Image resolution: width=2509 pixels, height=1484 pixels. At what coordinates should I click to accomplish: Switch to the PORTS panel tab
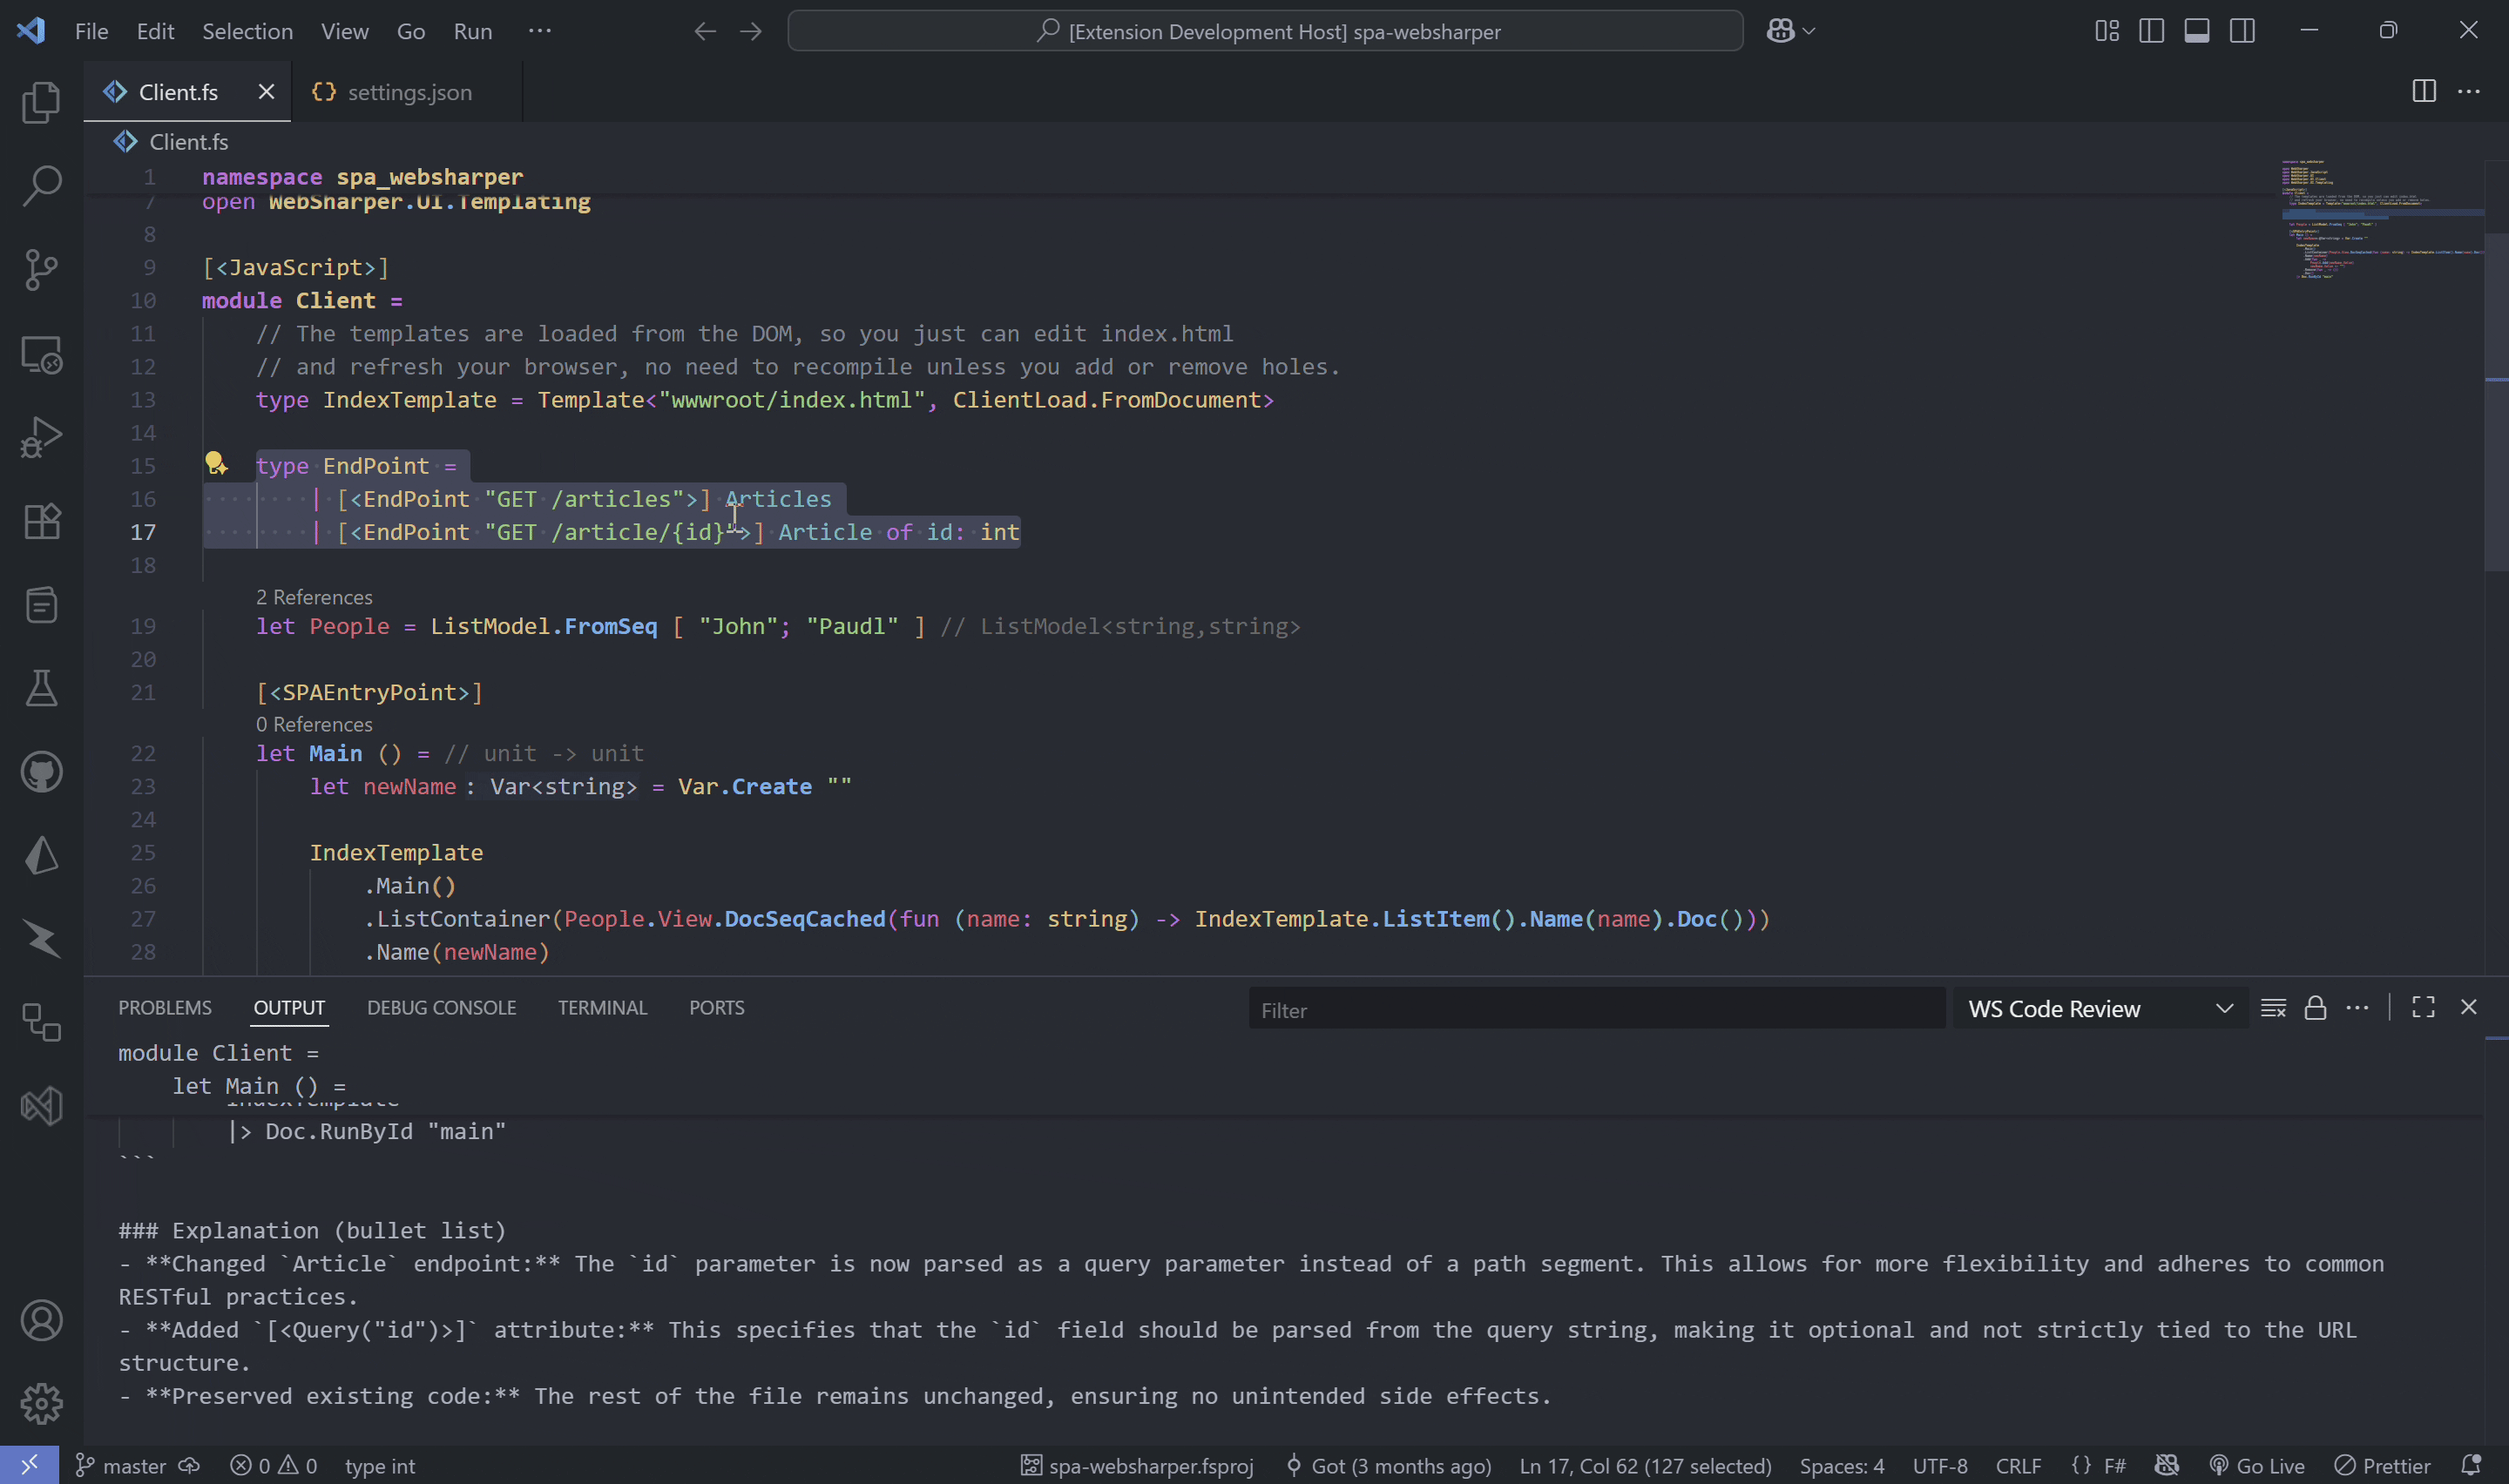coord(716,1008)
